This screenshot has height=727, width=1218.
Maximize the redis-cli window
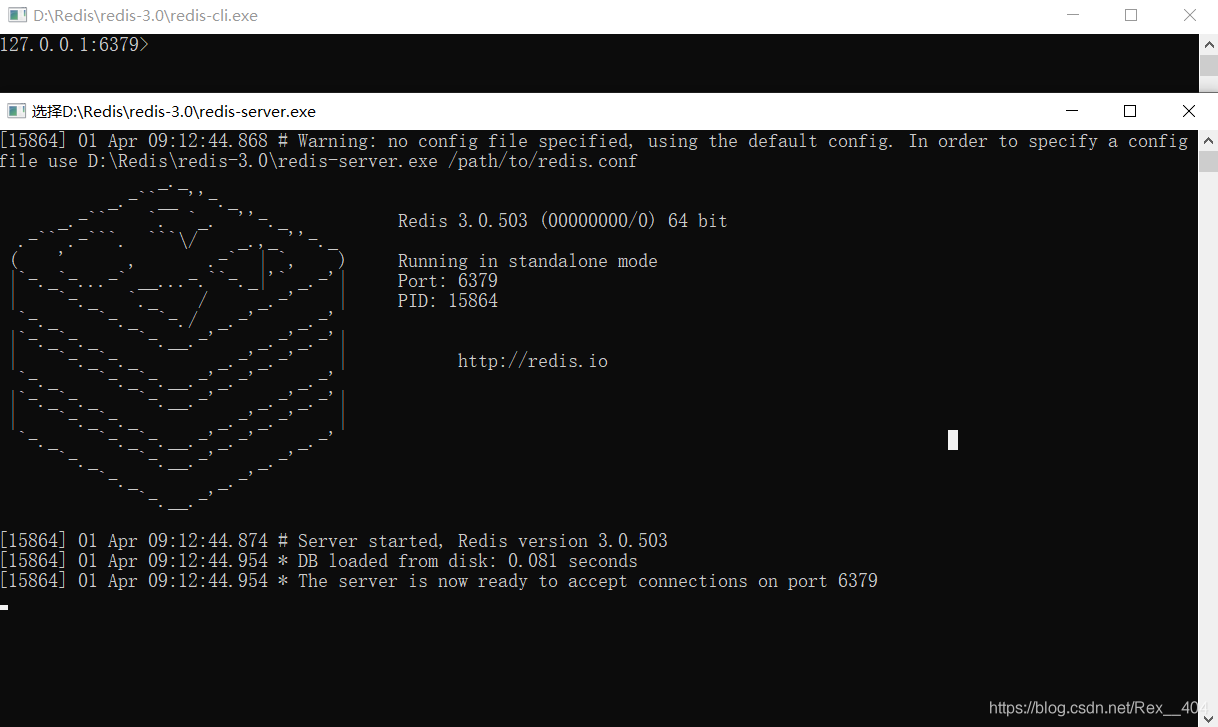pyautogui.click(x=1130, y=15)
